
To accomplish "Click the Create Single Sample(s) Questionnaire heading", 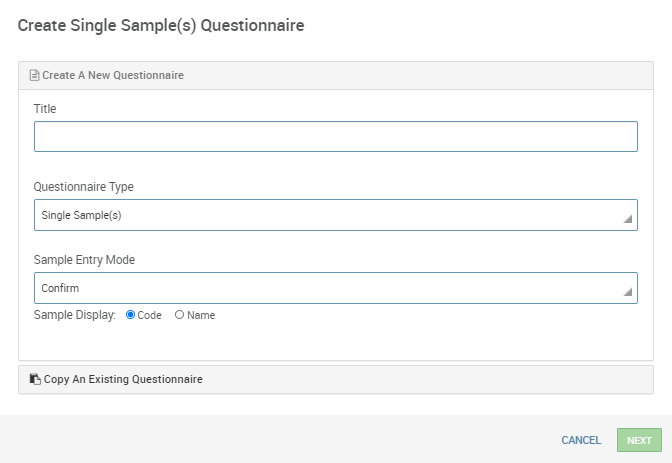I will pos(161,25).
